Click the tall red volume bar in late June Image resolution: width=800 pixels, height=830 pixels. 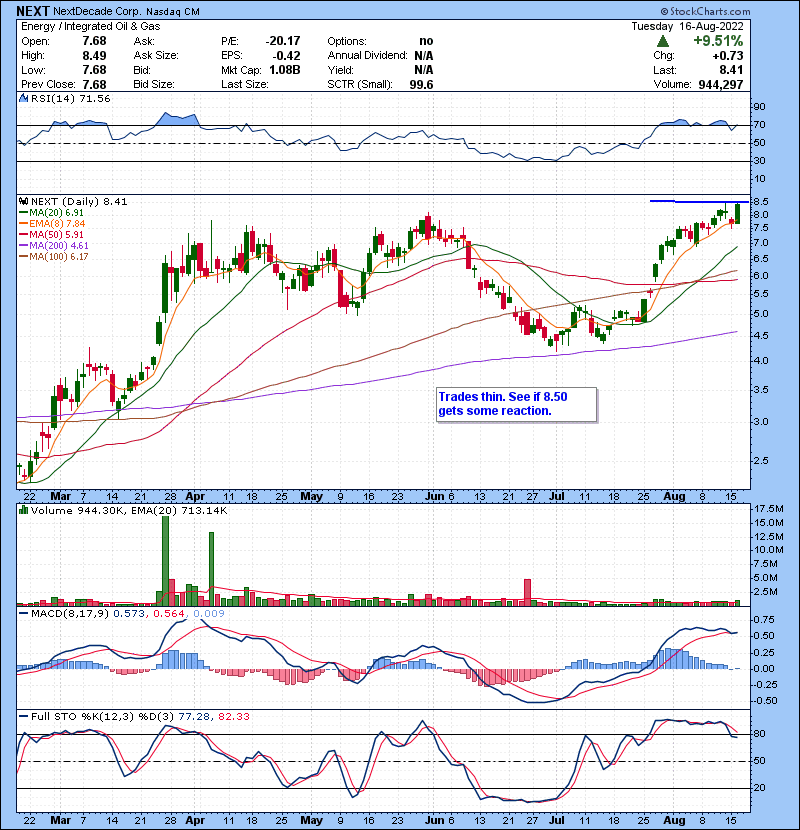click(x=527, y=592)
